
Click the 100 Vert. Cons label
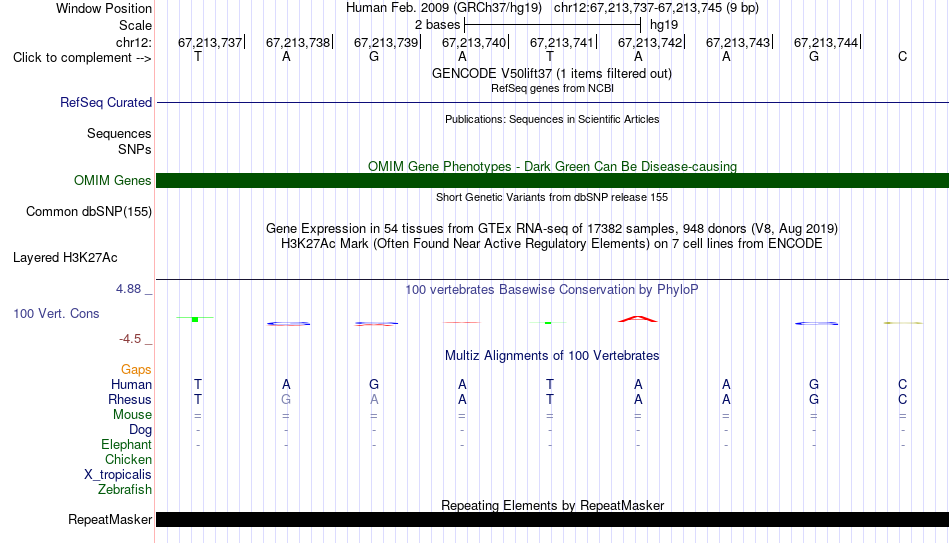pyautogui.click(x=56, y=313)
